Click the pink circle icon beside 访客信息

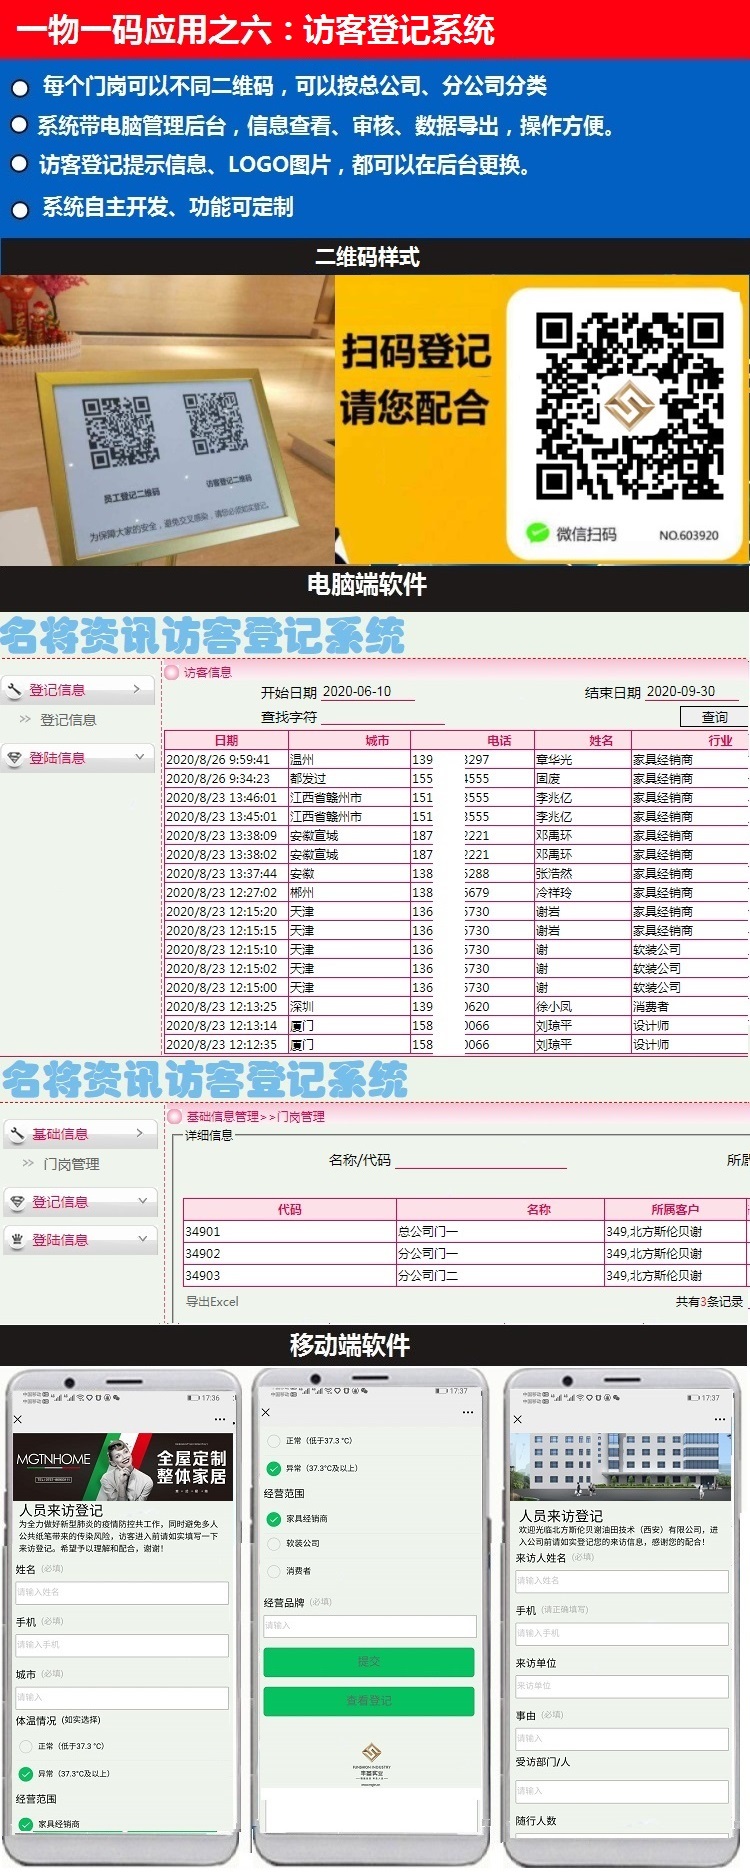coord(172,672)
